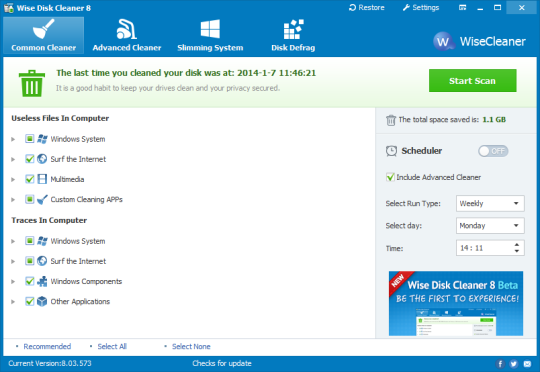Image resolution: width=540 pixels, height=372 pixels.
Task: Toggle the Custom Cleaning APPs checkbox
Action: pyautogui.click(x=30, y=199)
